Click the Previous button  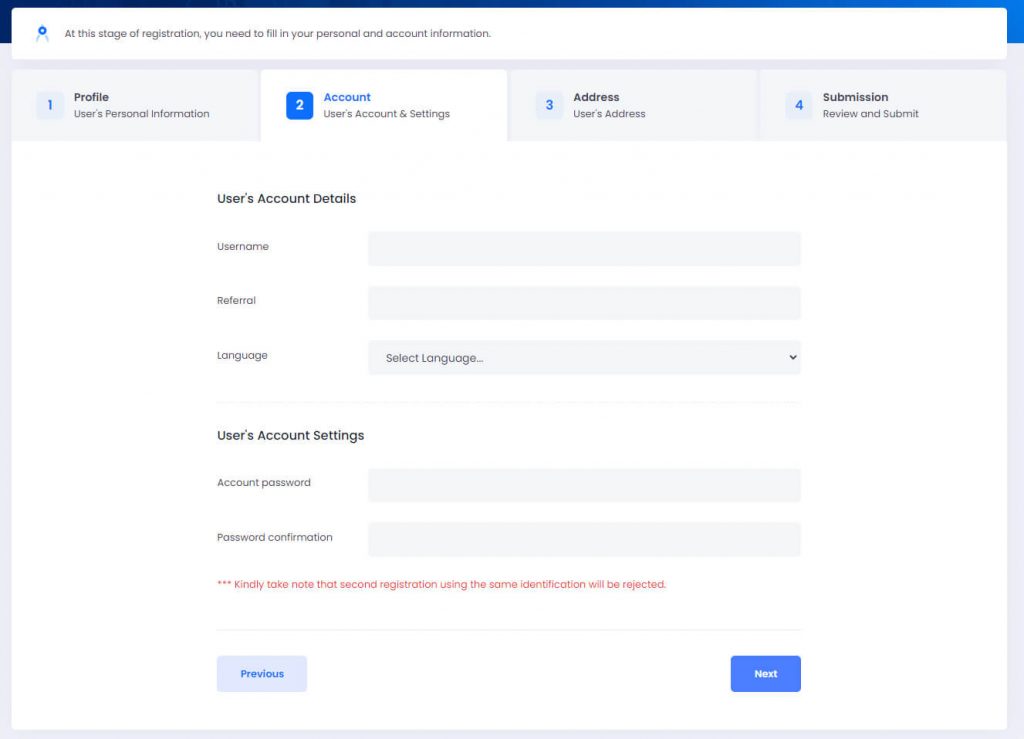(261, 673)
